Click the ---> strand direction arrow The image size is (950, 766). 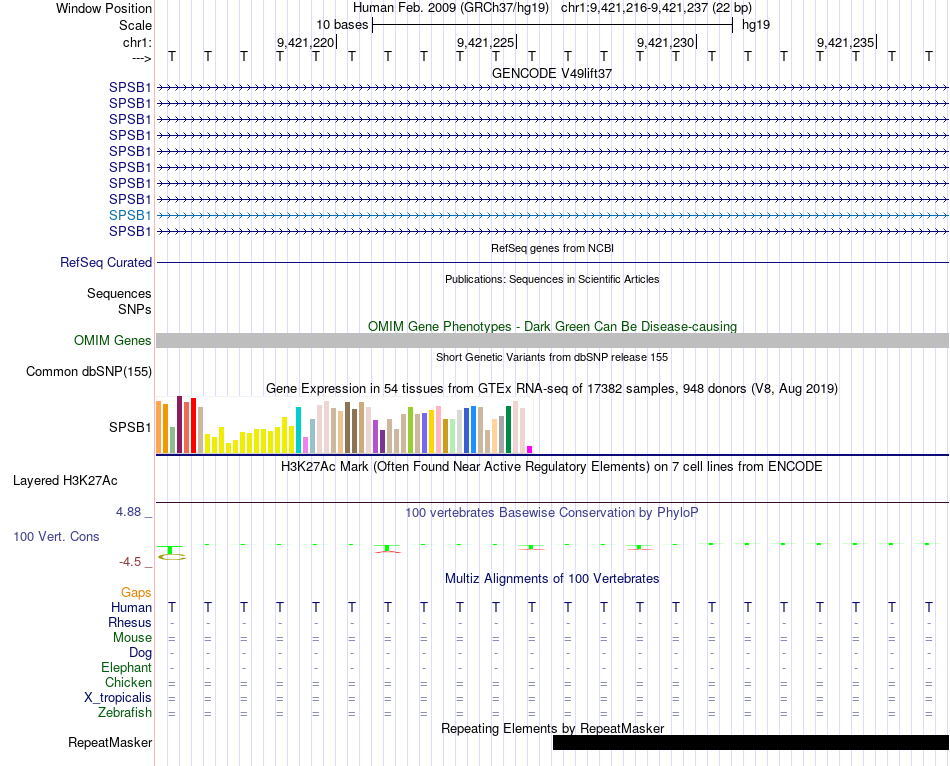142,58
